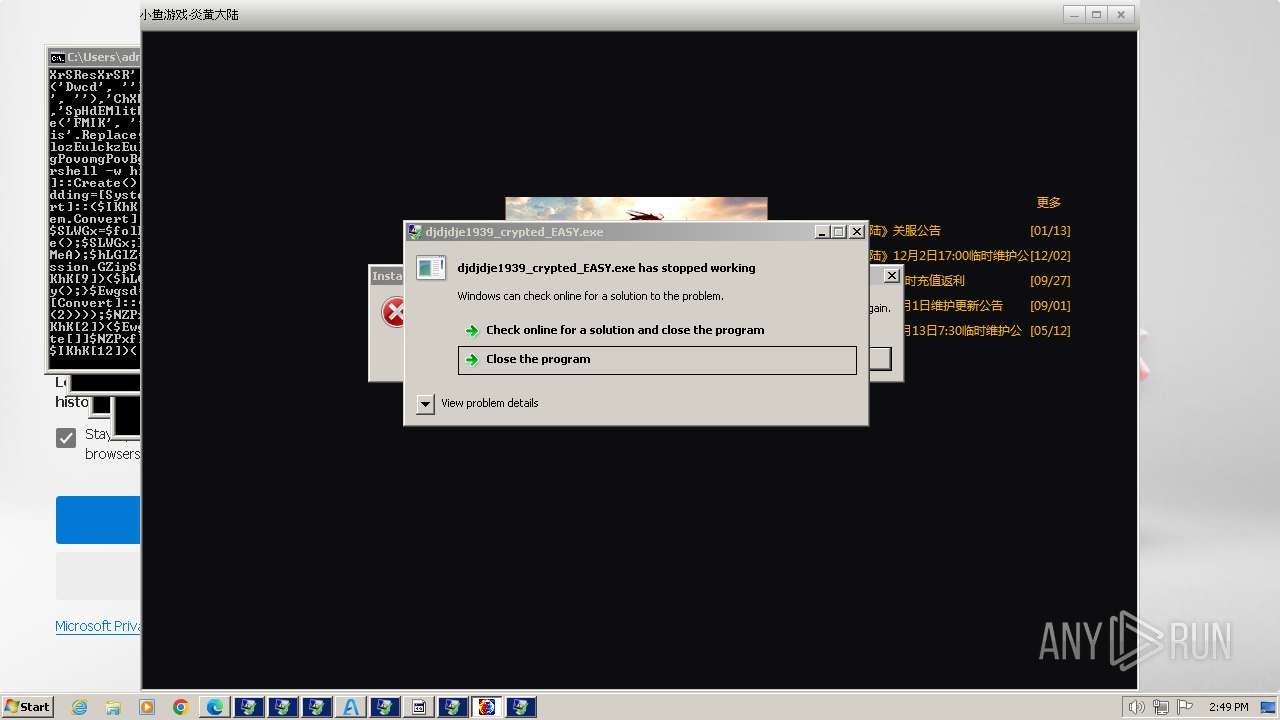Screen dimensions: 1280x720
Task: Open the 13日7:30临时维护公告 news entry
Action: [x=962, y=331]
